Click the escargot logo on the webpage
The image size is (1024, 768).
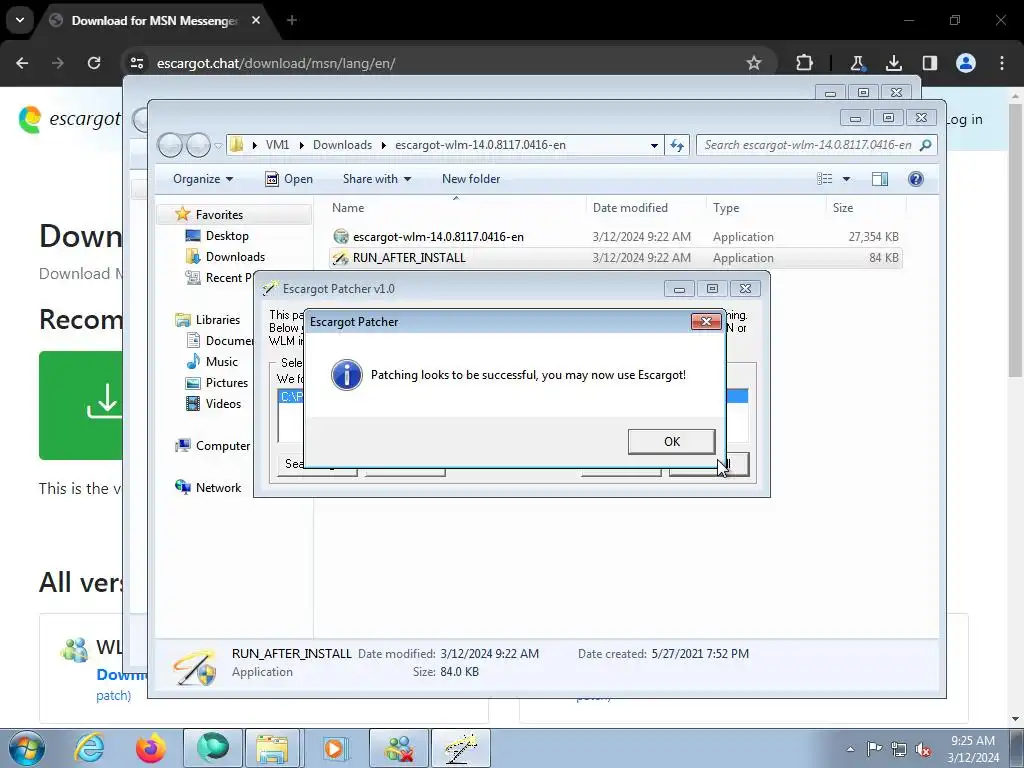click(x=69, y=119)
